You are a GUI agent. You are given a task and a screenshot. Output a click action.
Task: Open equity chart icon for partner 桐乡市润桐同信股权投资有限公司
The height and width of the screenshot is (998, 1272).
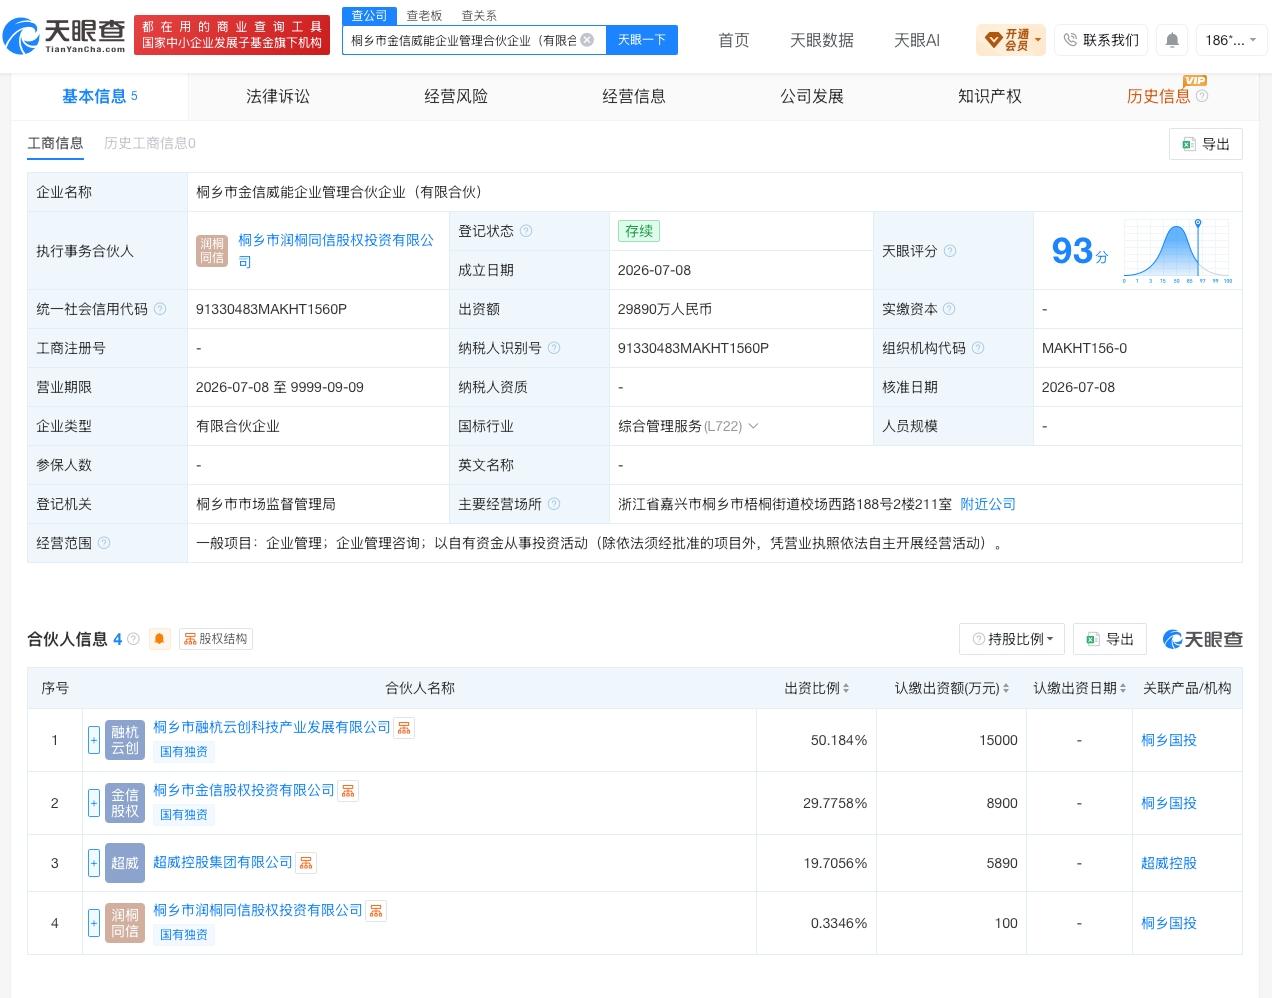(376, 911)
